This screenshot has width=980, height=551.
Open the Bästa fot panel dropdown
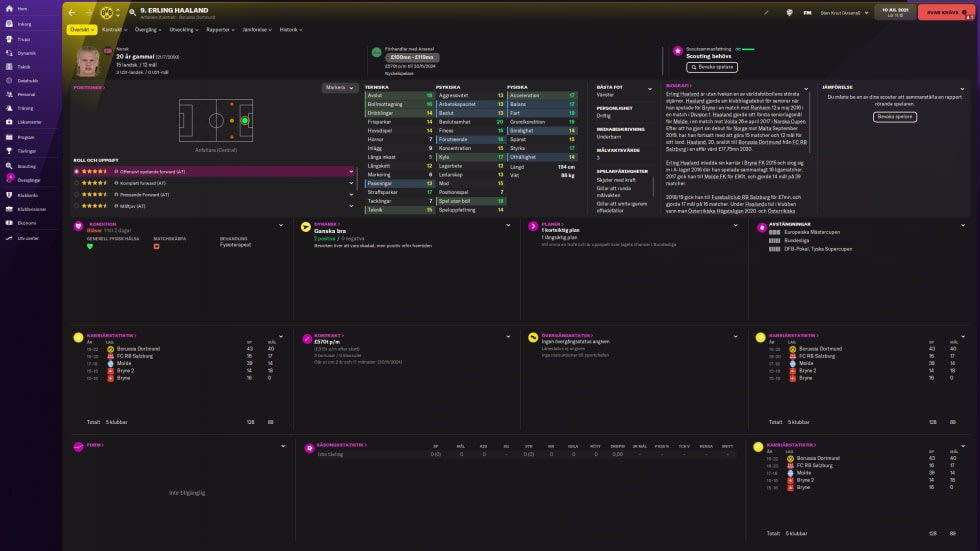click(x=649, y=89)
